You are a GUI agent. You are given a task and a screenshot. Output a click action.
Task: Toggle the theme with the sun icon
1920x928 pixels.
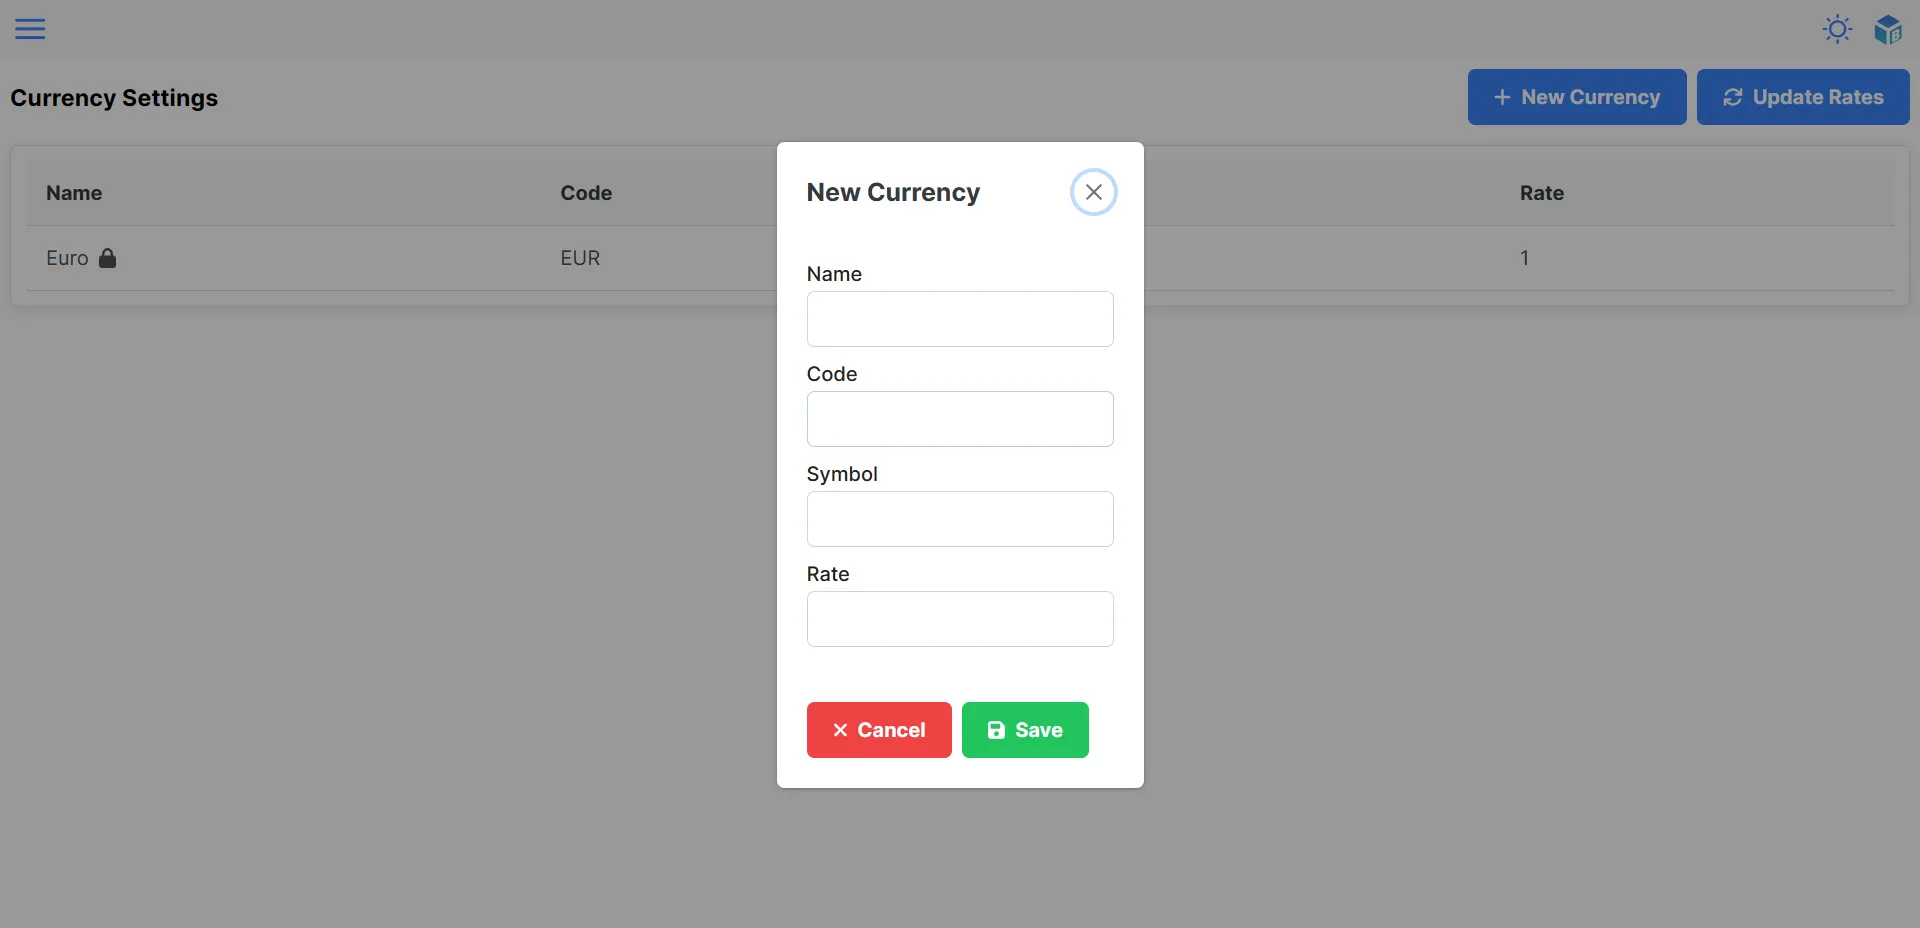click(1837, 29)
